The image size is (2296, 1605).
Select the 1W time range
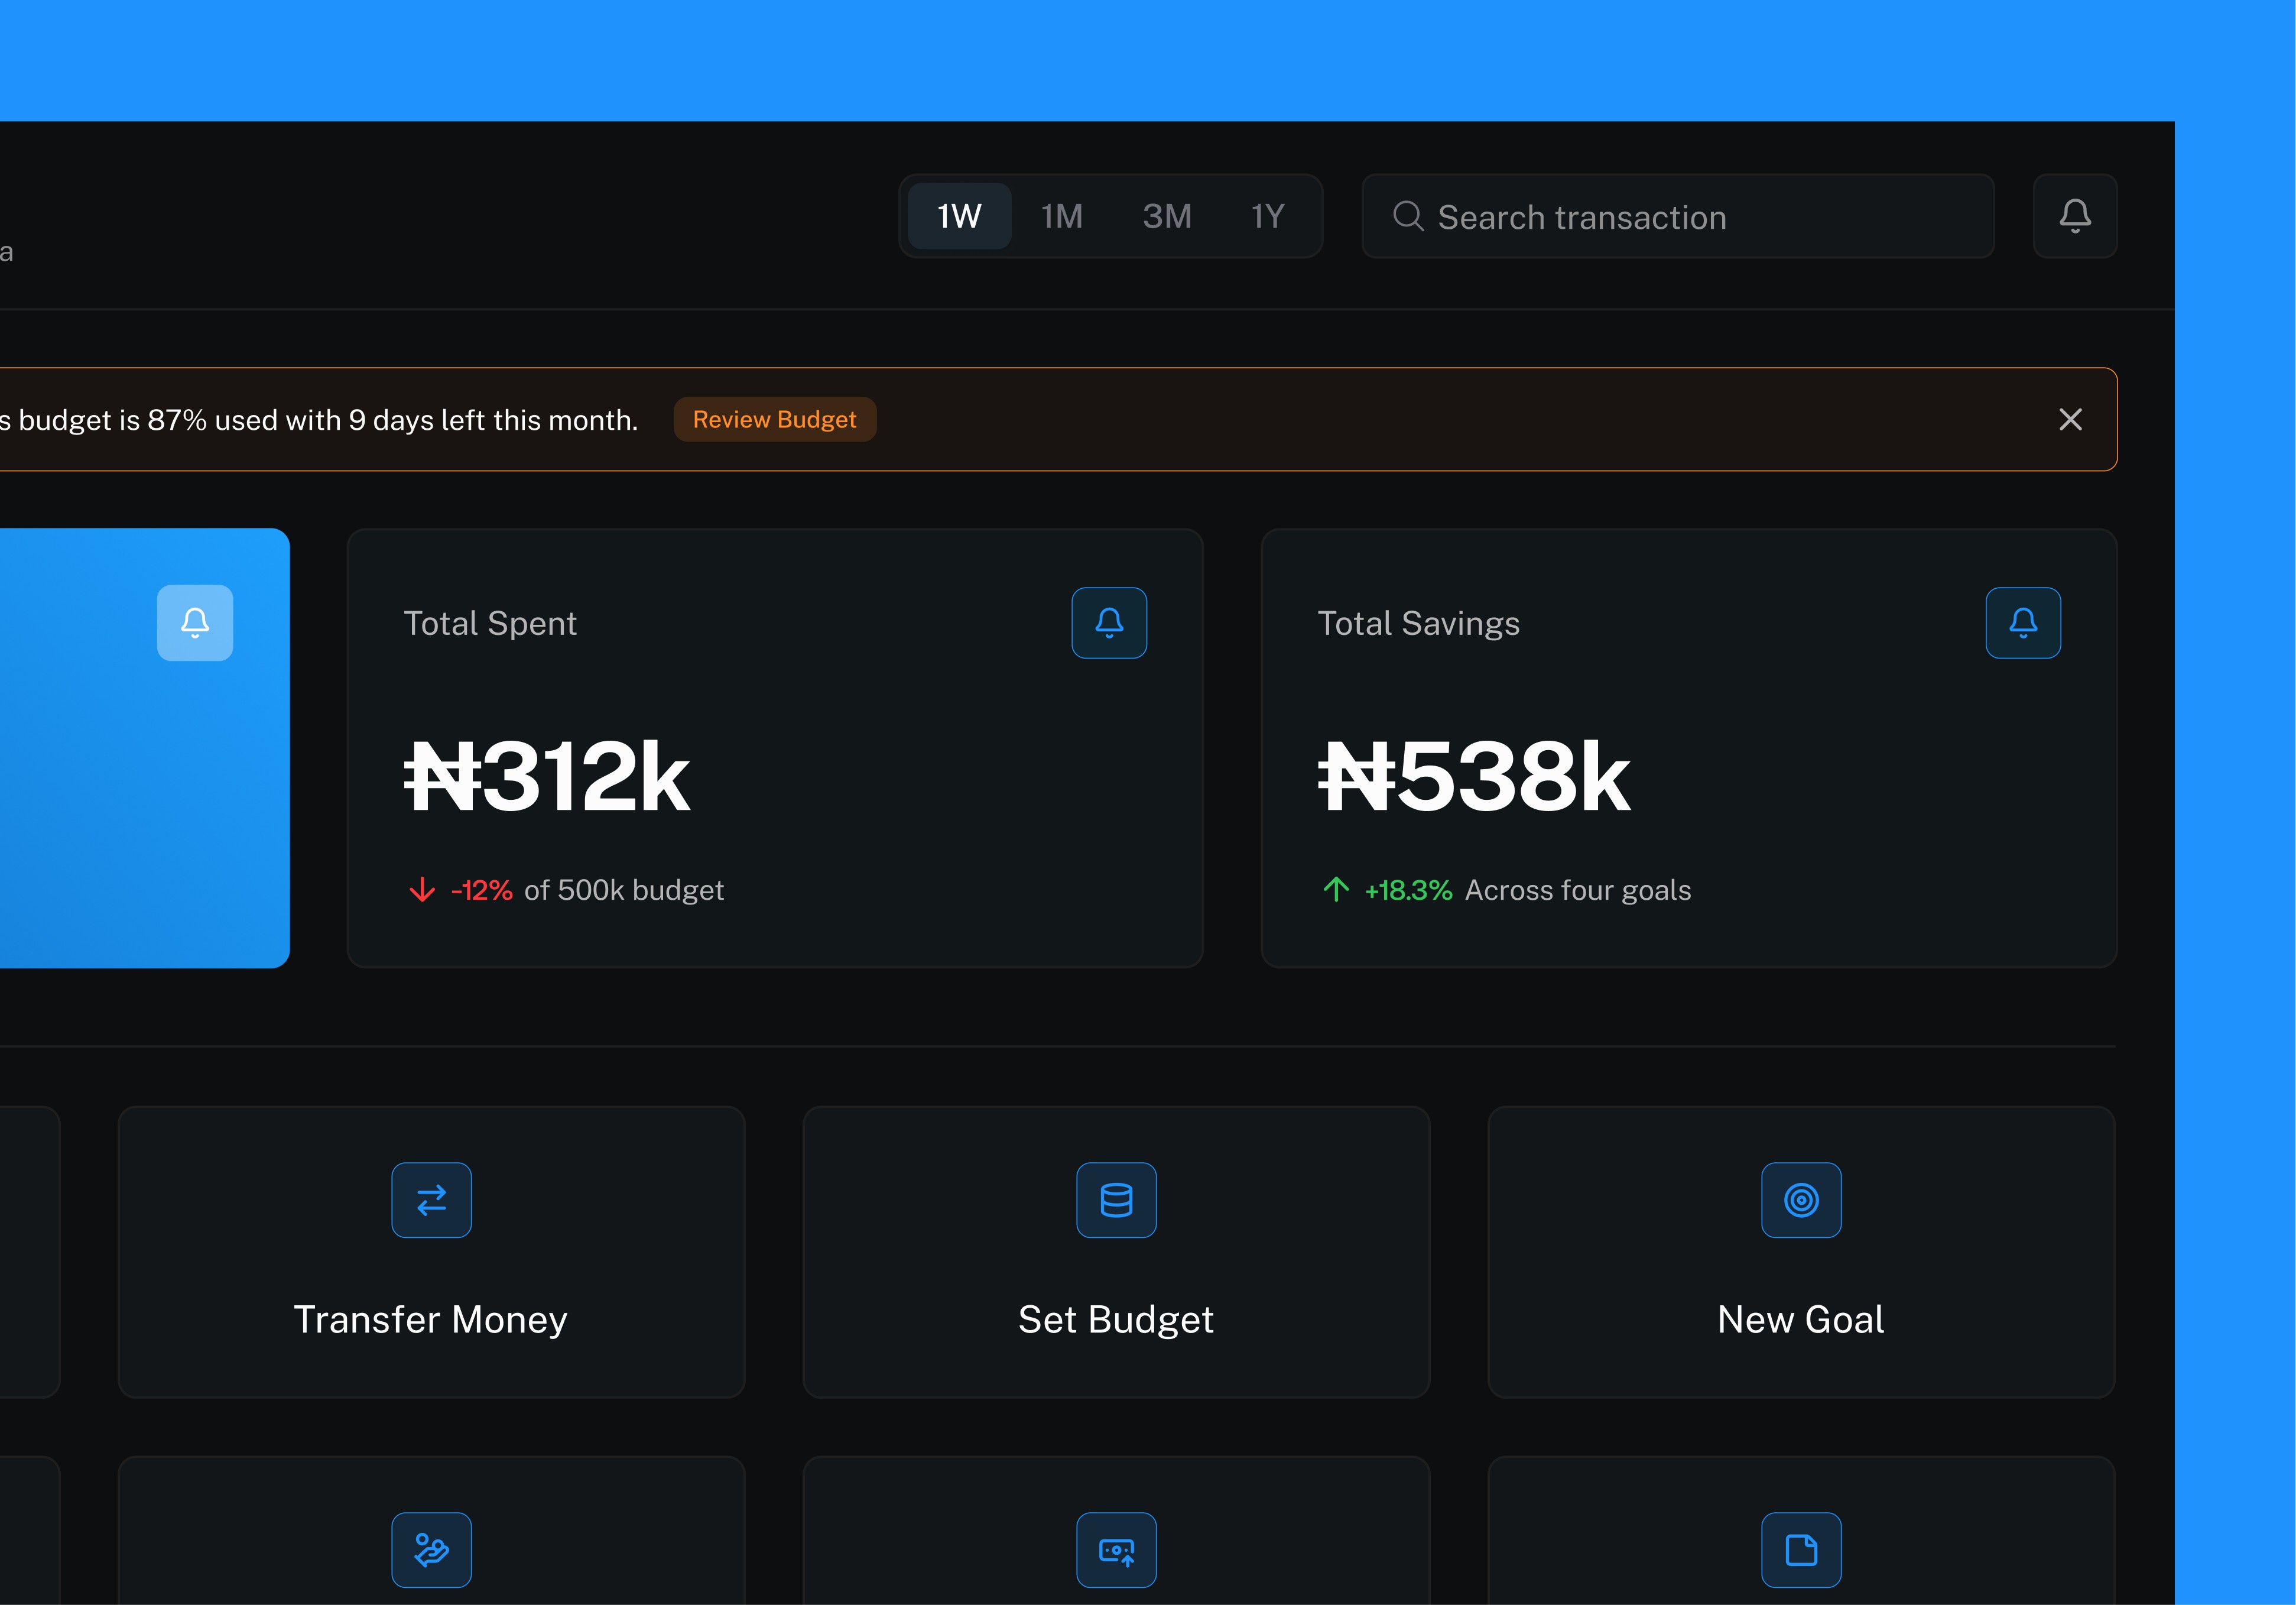tap(959, 216)
